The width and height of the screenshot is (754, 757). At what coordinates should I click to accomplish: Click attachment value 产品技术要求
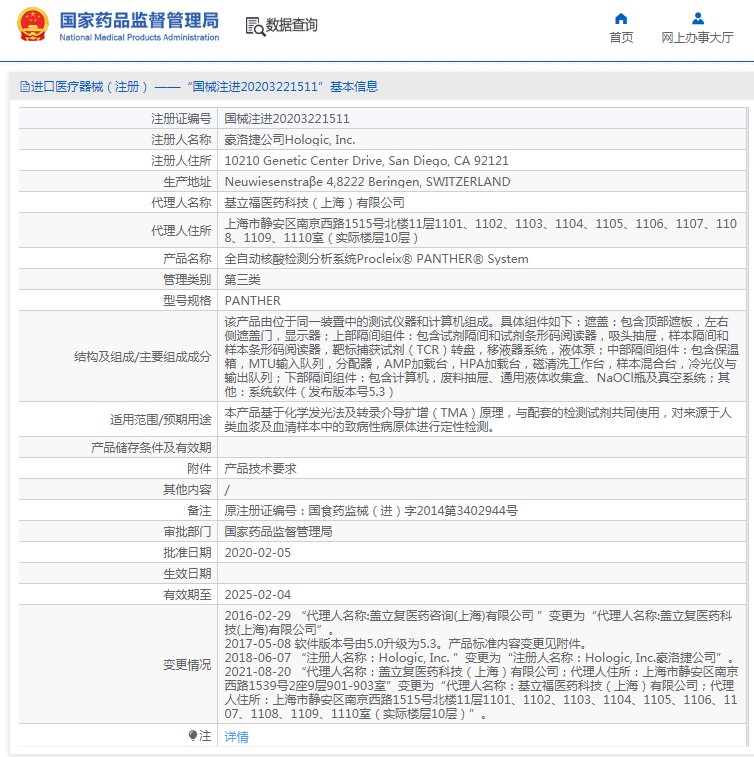260,469
